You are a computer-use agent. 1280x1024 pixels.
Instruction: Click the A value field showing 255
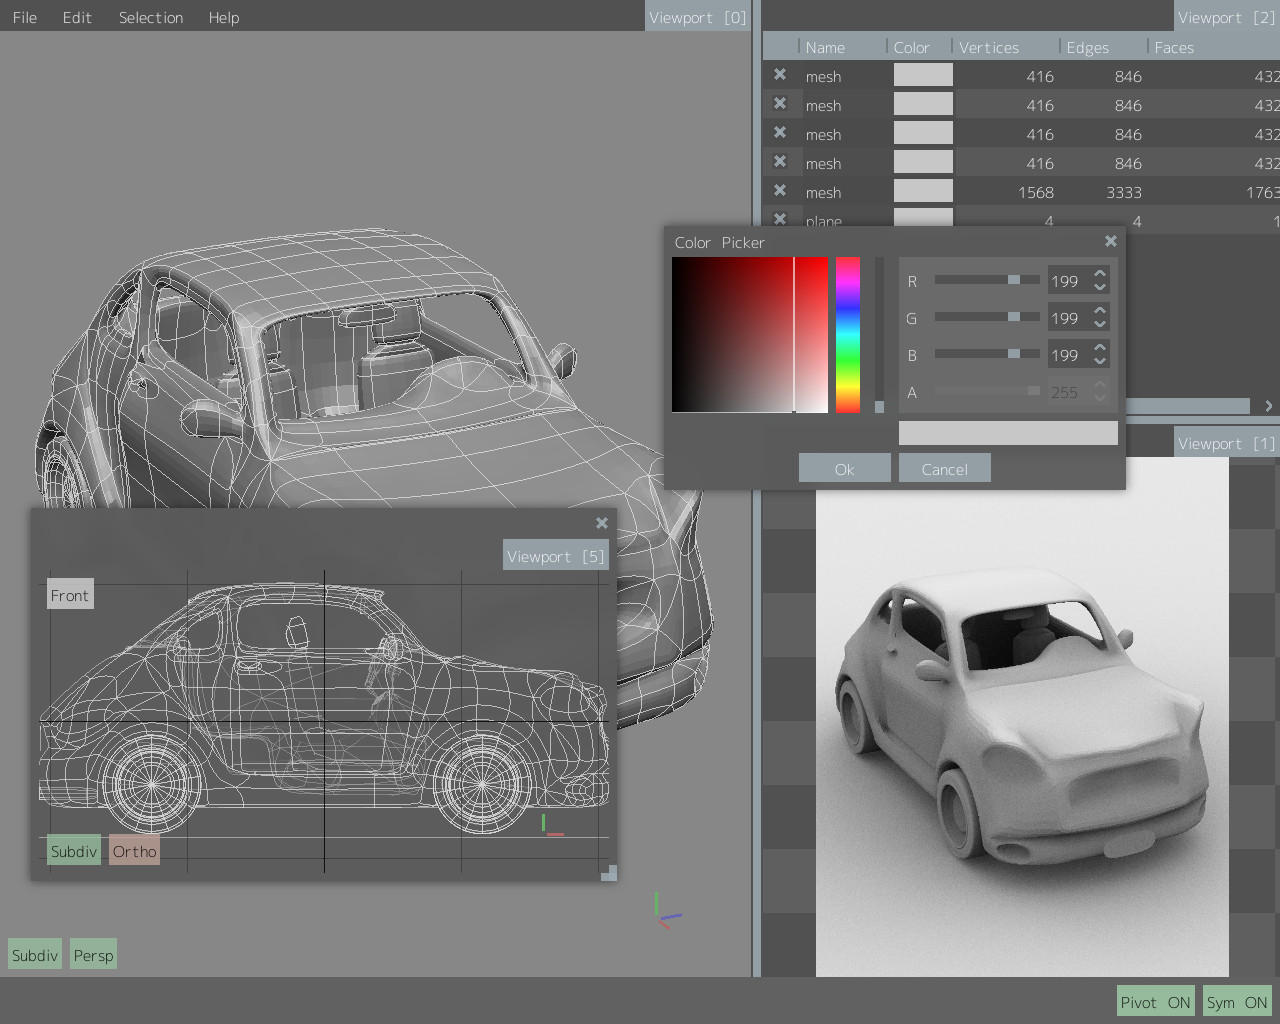tap(1068, 392)
